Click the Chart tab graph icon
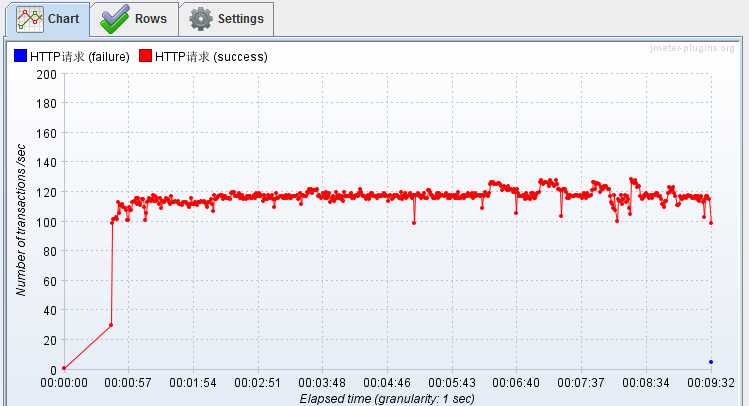 pyautogui.click(x=30, y=19)
